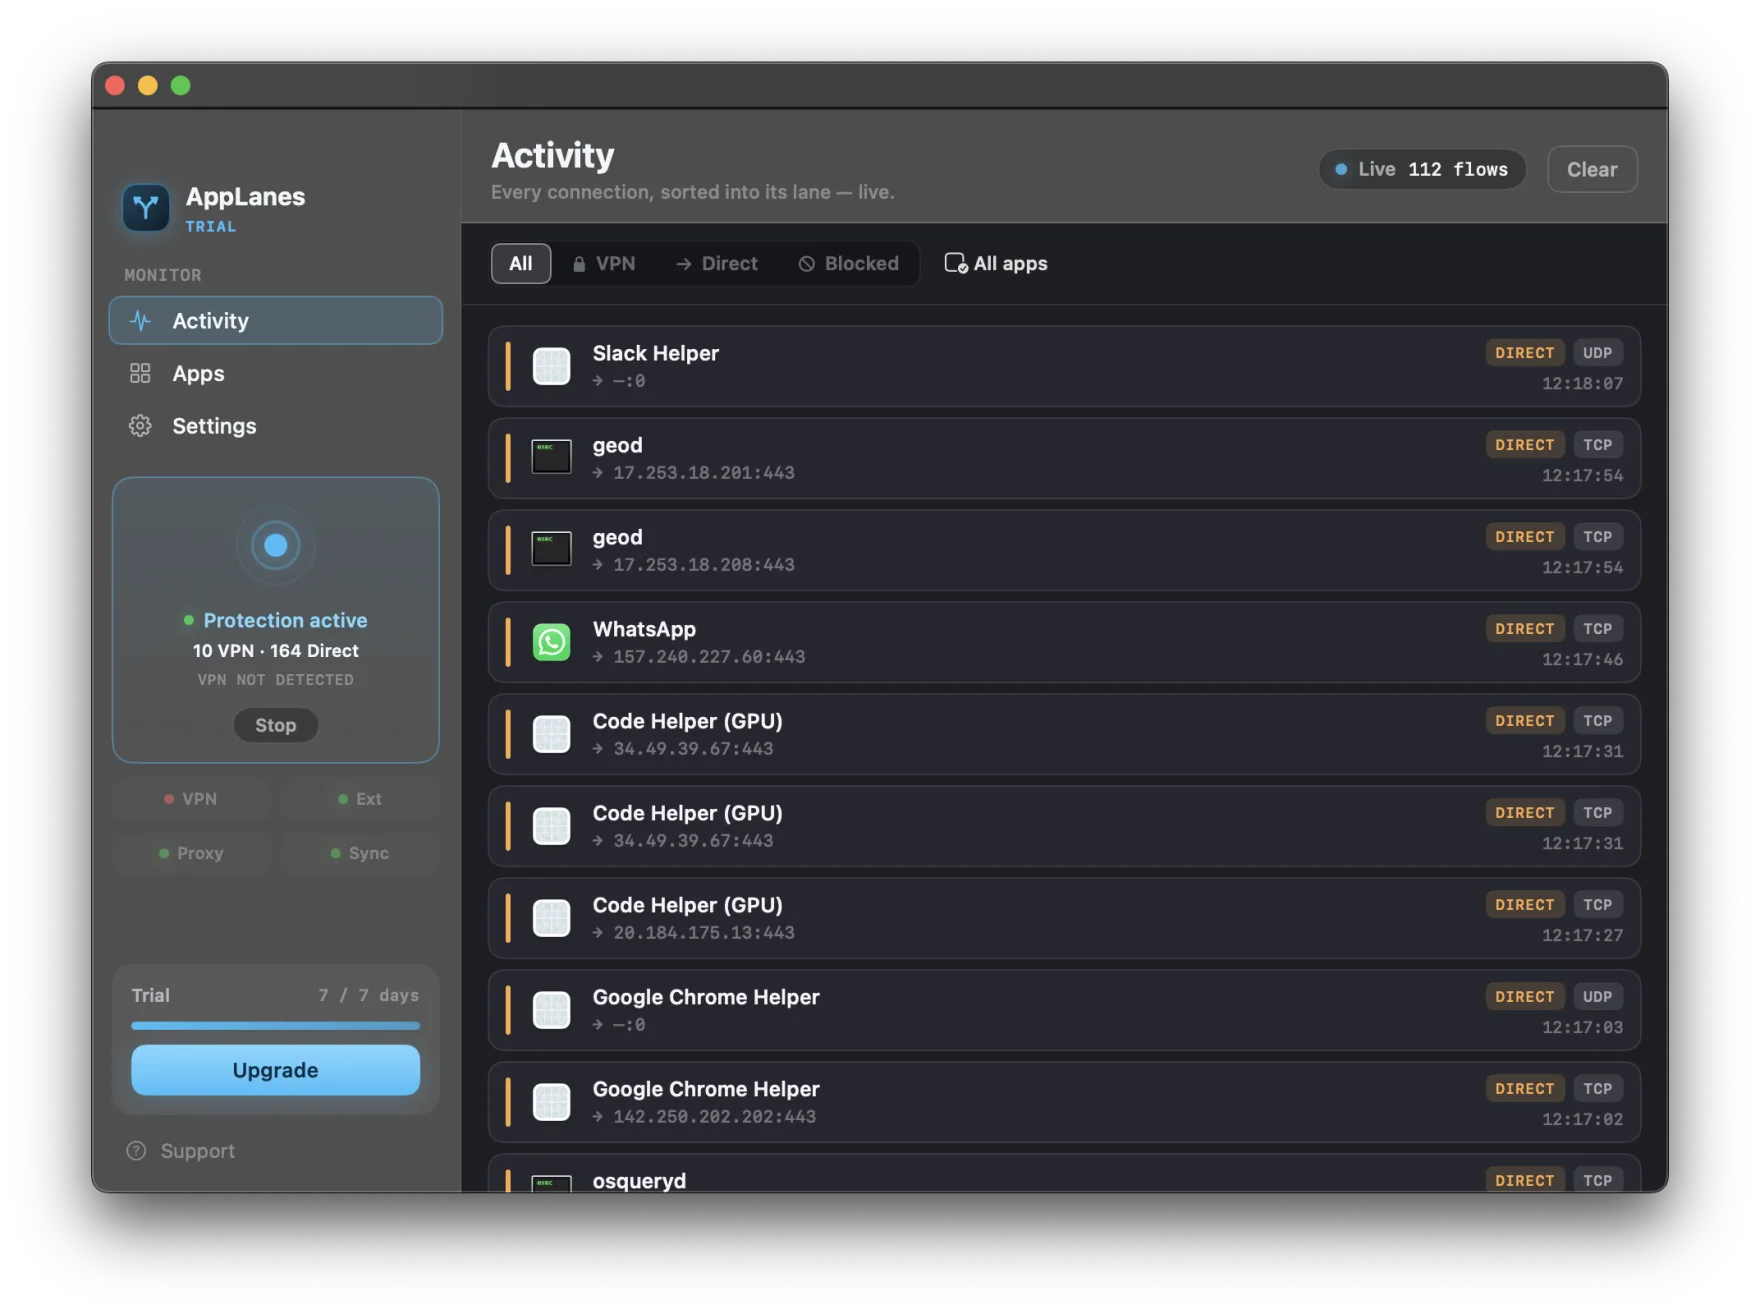Click the Proxy status chip
The height and width of the screenshot is (1314, 1760).
click(x=191, y=853)
